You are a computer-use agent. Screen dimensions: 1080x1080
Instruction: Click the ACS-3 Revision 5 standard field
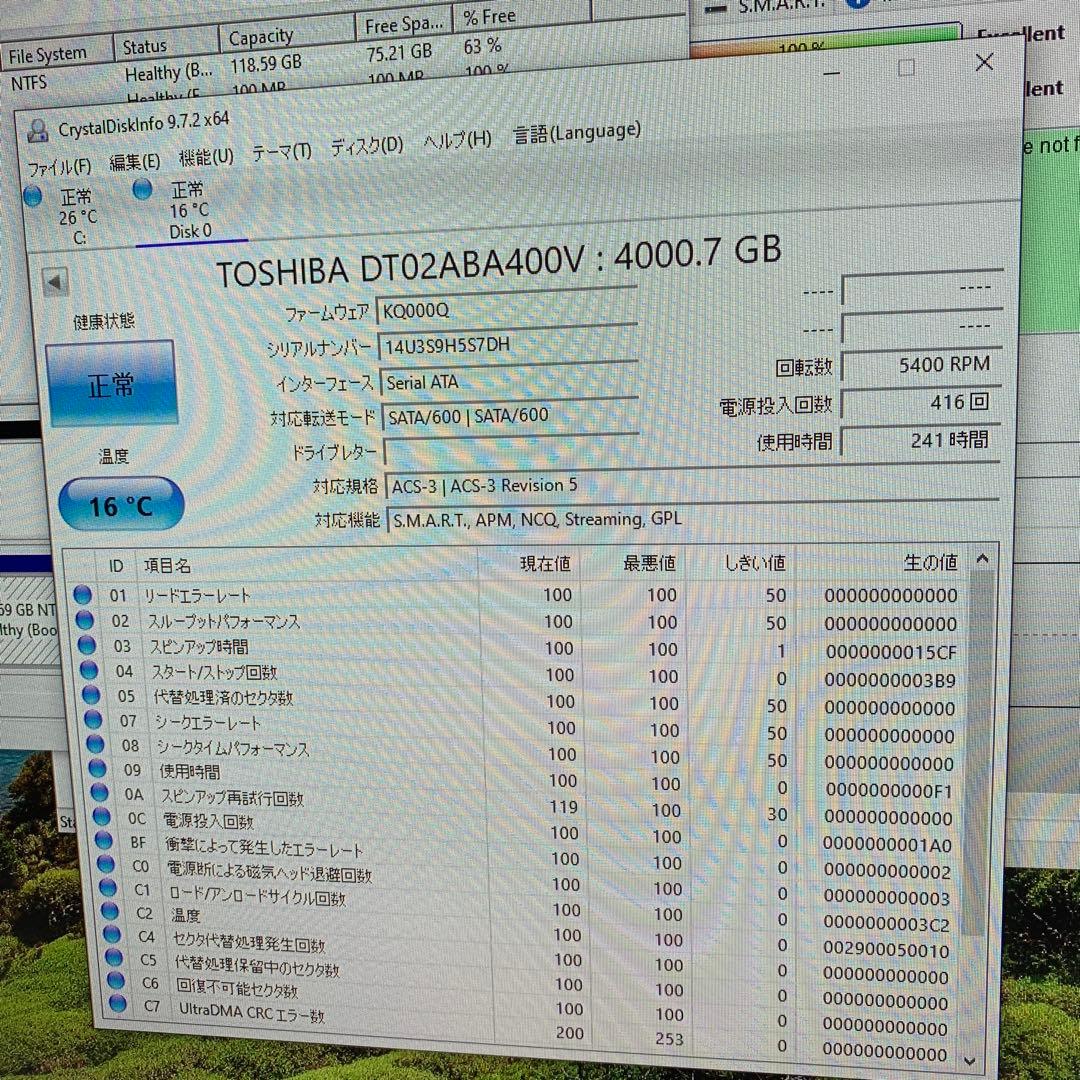coord(692,484)
